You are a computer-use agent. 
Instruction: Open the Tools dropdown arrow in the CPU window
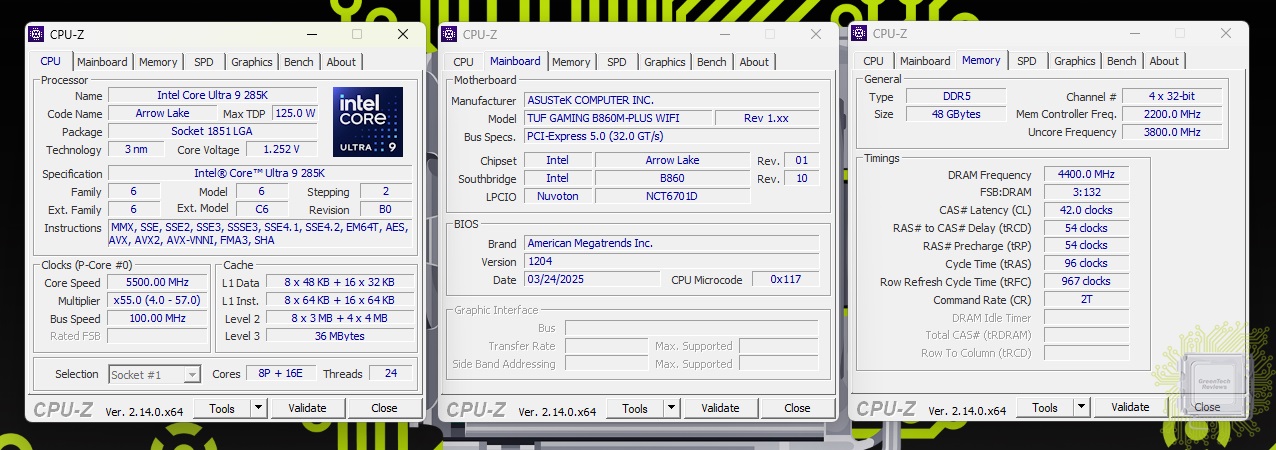258,408
